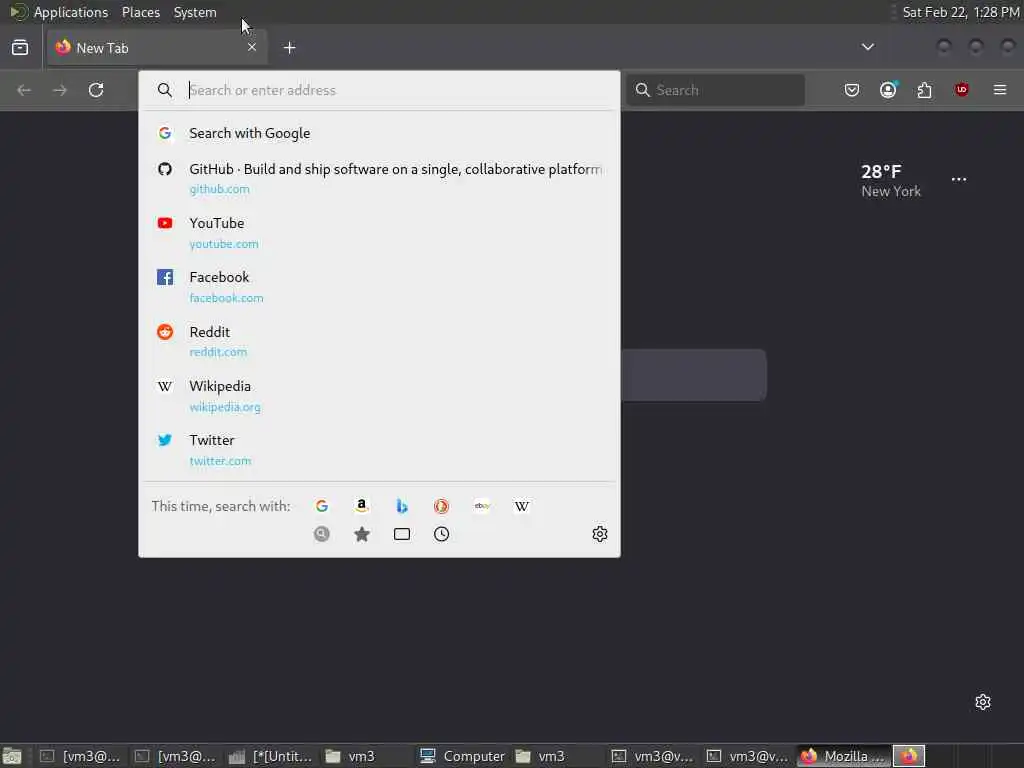Open the Firefox hamburger application menu
Image resolution: width=1024 pixels, height=768 pixels.
coord(1000,90)
